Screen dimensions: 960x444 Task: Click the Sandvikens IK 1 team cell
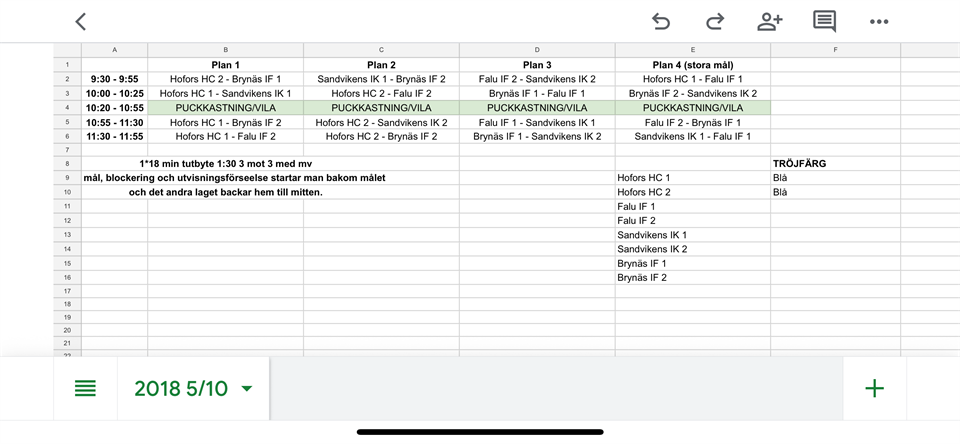pyautogui.click(x=652, y=235)
